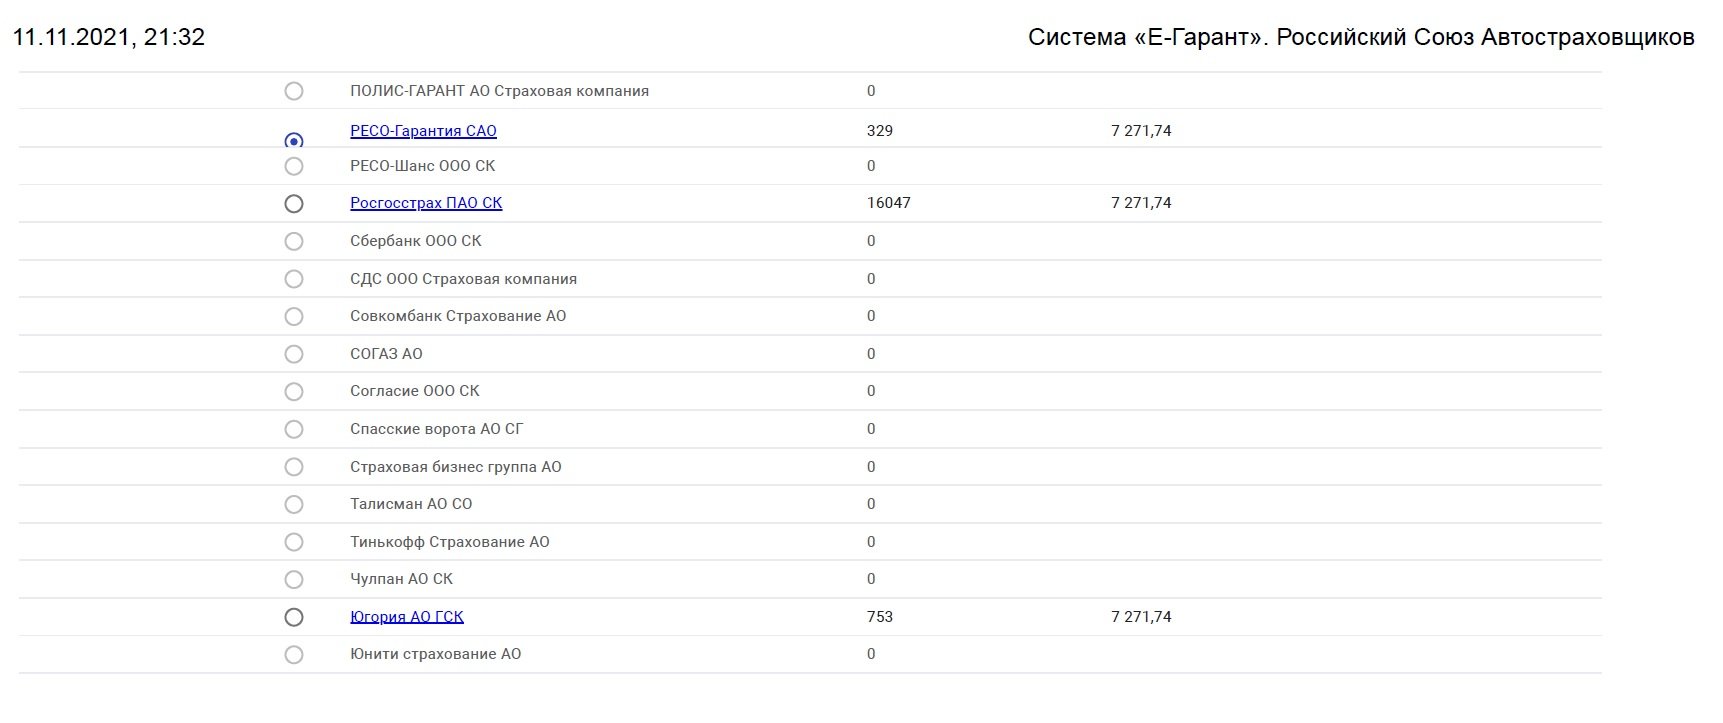Open the РЕСО-Гарантия САО link
The width and height of the screenshot is (1723, 723).
[423, 131]
